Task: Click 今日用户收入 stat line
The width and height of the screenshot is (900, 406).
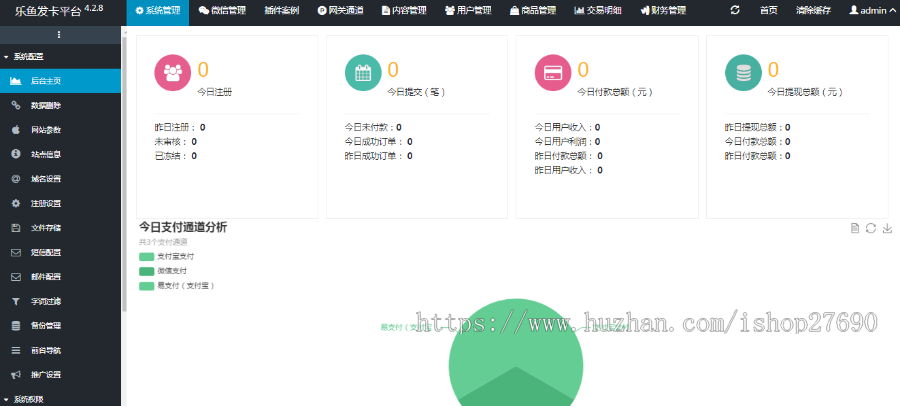Action: [x=567, y=127]
